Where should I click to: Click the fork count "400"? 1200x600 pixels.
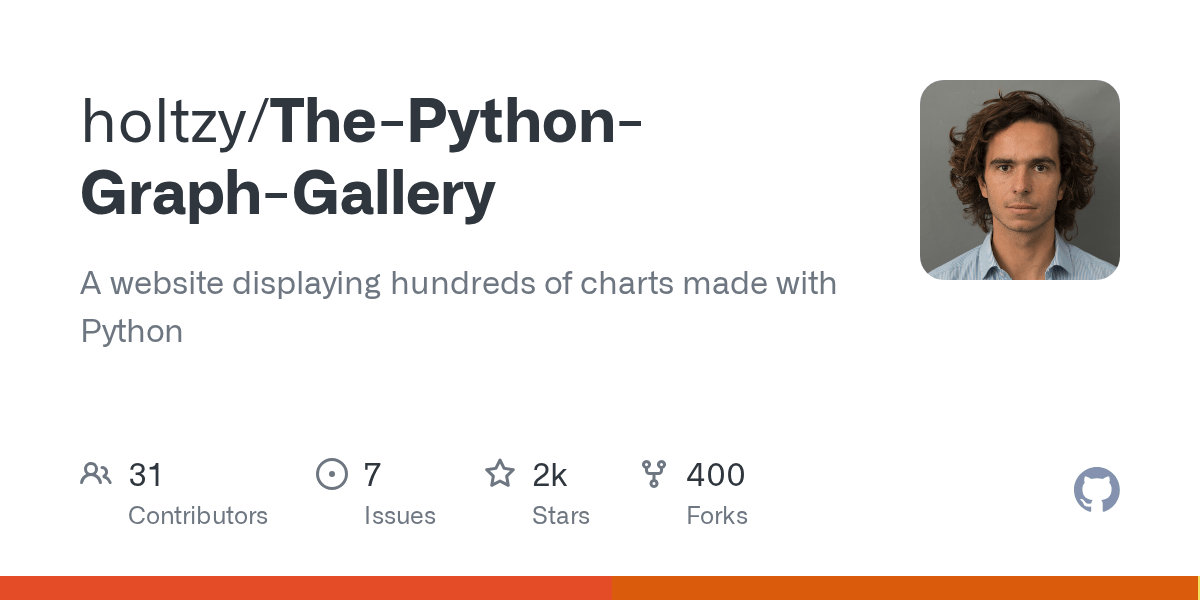pyautogui.click(x=715, y=475)
